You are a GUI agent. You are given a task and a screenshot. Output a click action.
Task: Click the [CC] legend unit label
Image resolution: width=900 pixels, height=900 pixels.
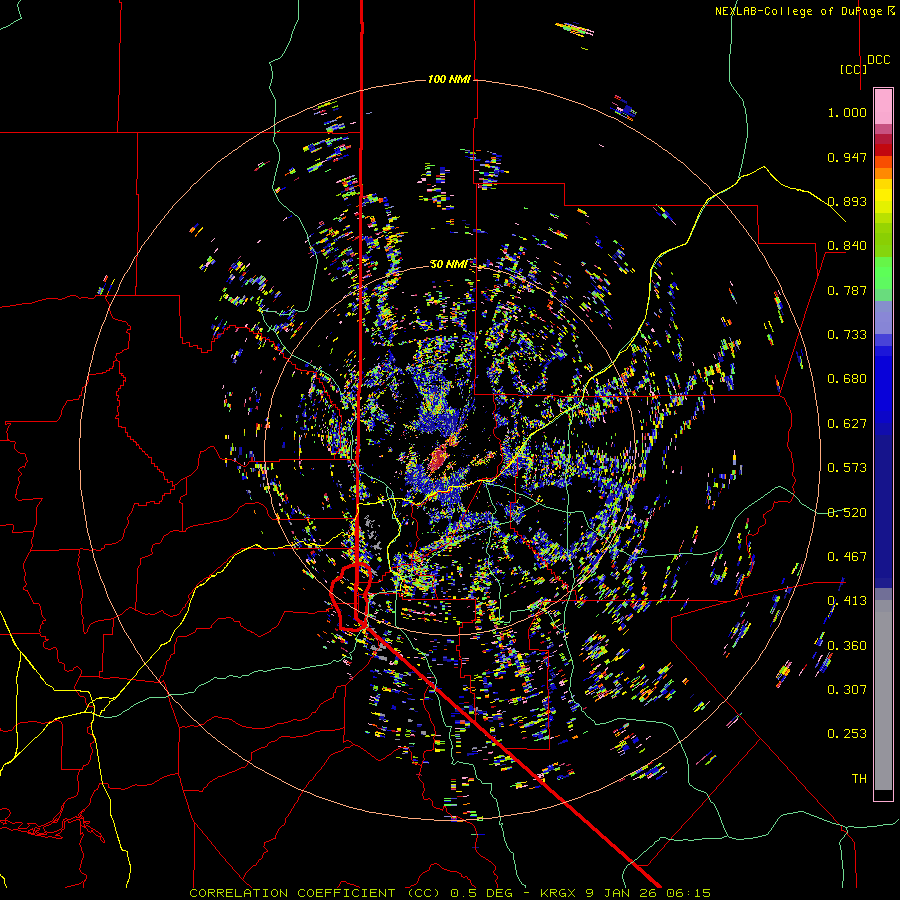[x=854, y=69]
